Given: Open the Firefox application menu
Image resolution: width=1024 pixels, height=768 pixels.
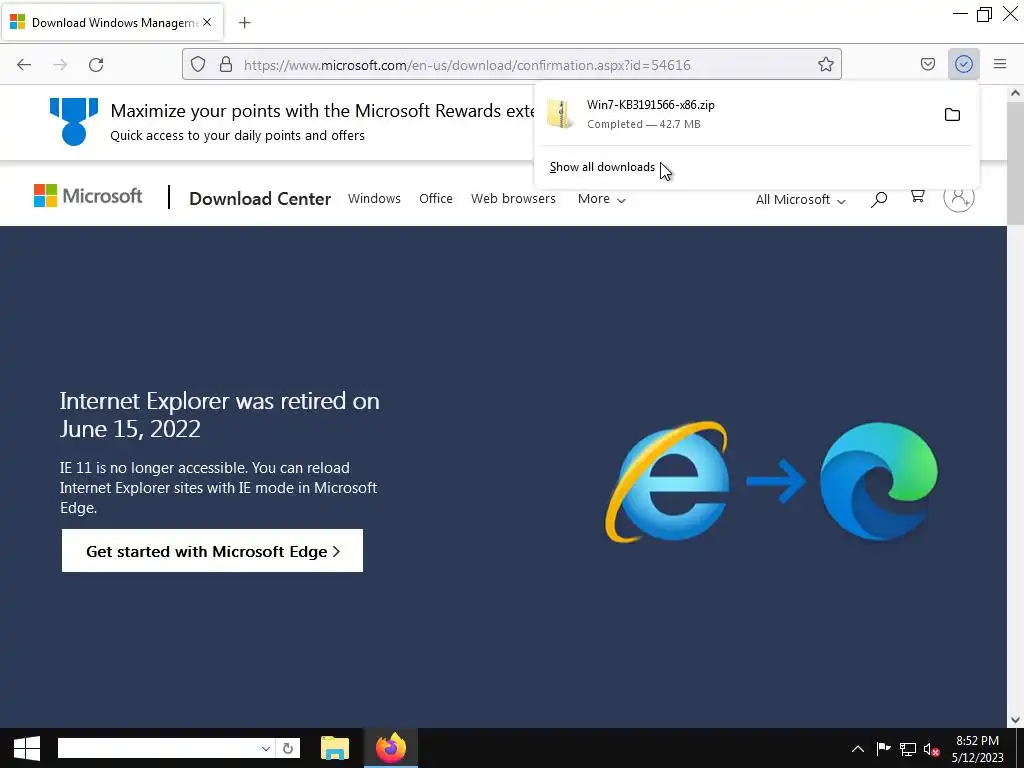Looking at the screenshot, I should click(999, 64).
